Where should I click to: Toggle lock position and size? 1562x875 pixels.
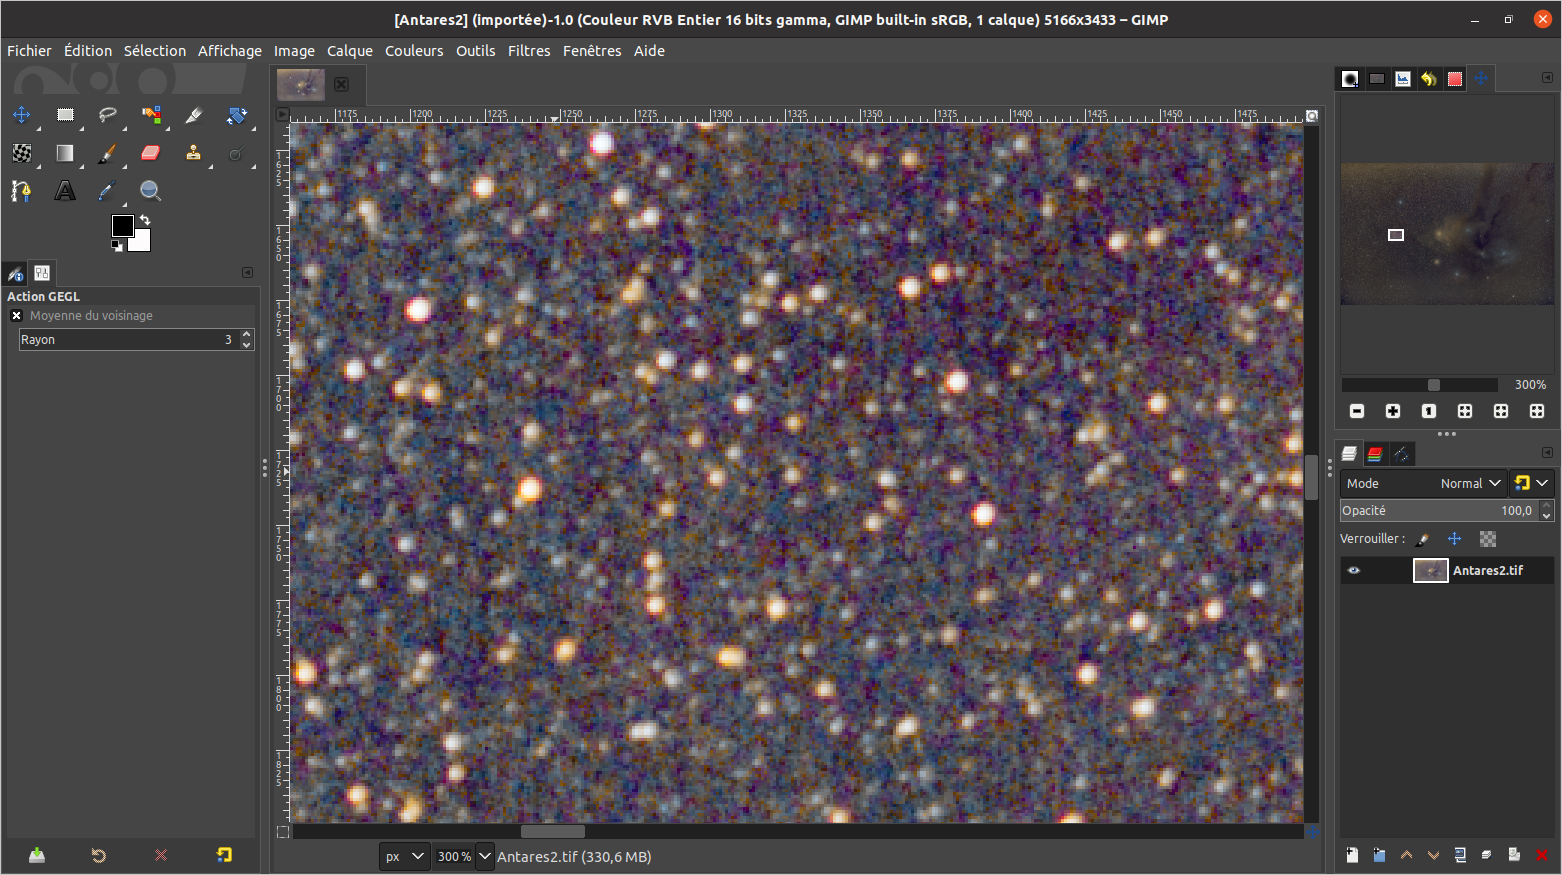pyautogui.click(x=1455, y=539)
